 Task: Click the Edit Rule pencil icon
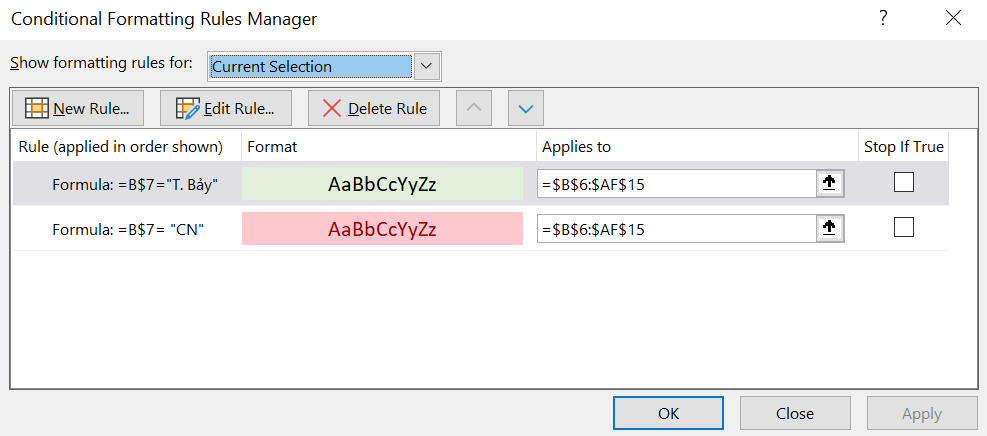tap(188, 108)
